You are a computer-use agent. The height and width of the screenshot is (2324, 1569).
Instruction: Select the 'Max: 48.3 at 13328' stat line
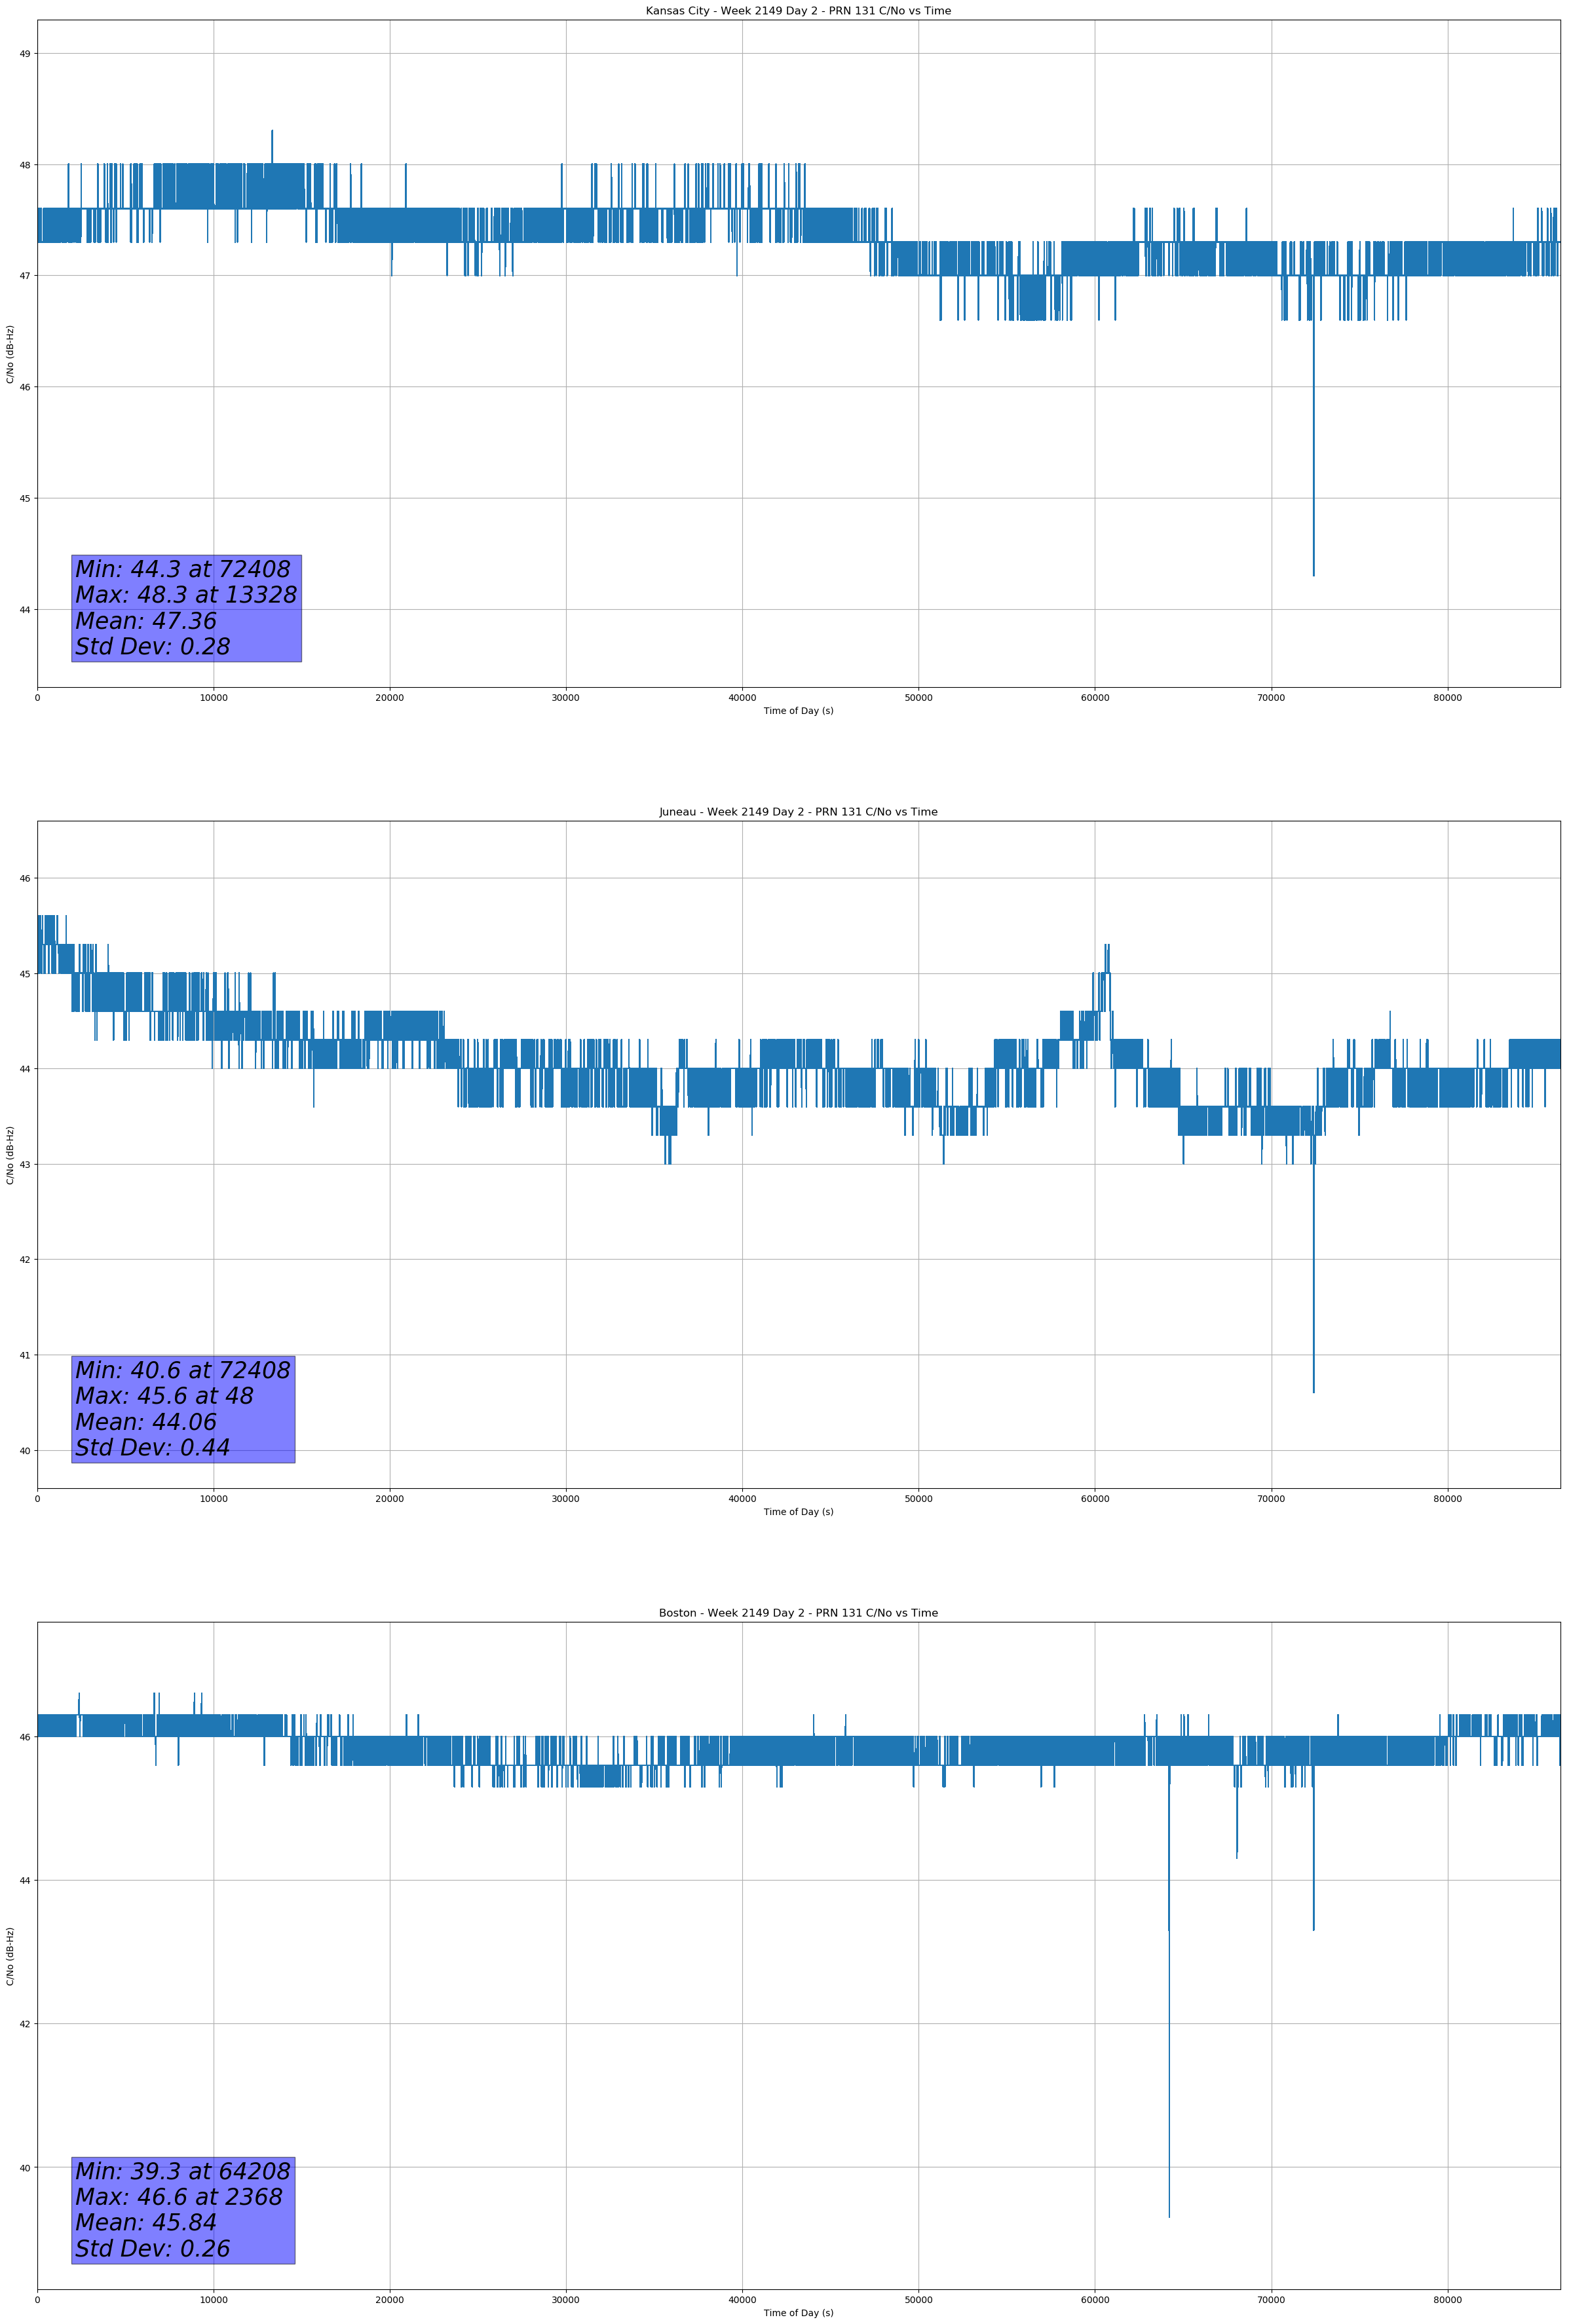[186, 595]
